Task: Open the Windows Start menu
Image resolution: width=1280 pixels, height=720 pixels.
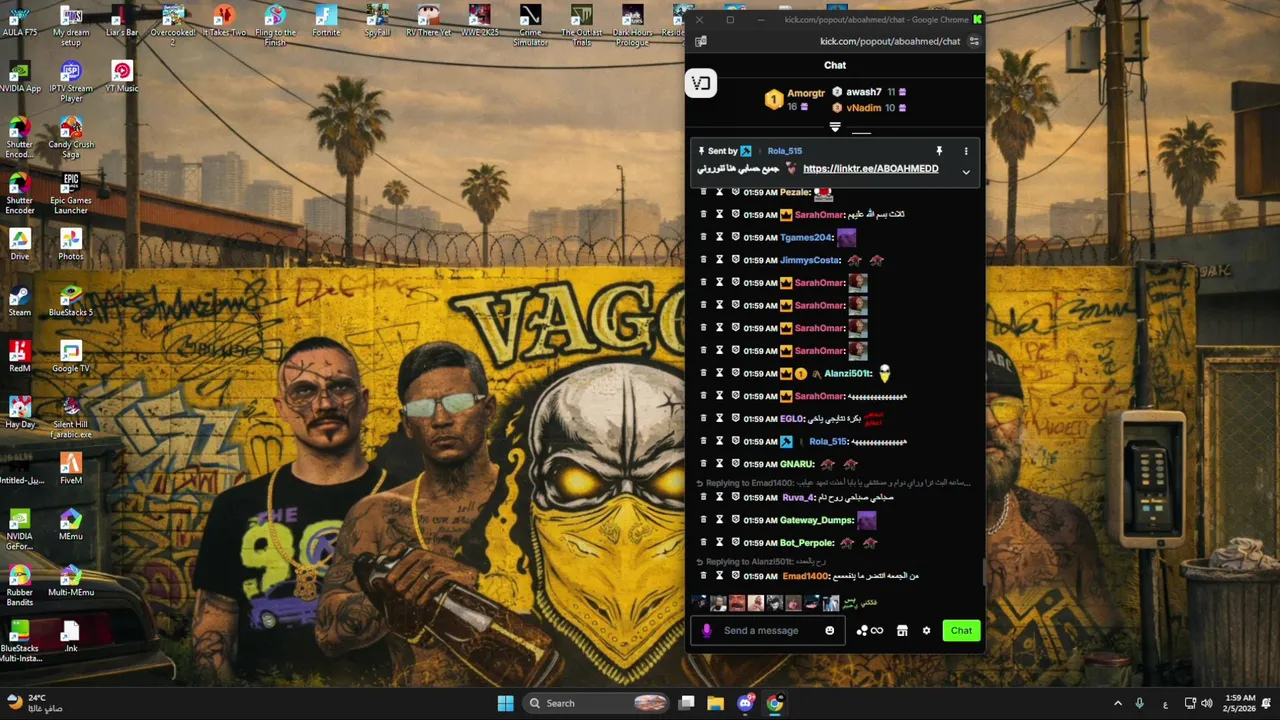Action: [505, 703]
